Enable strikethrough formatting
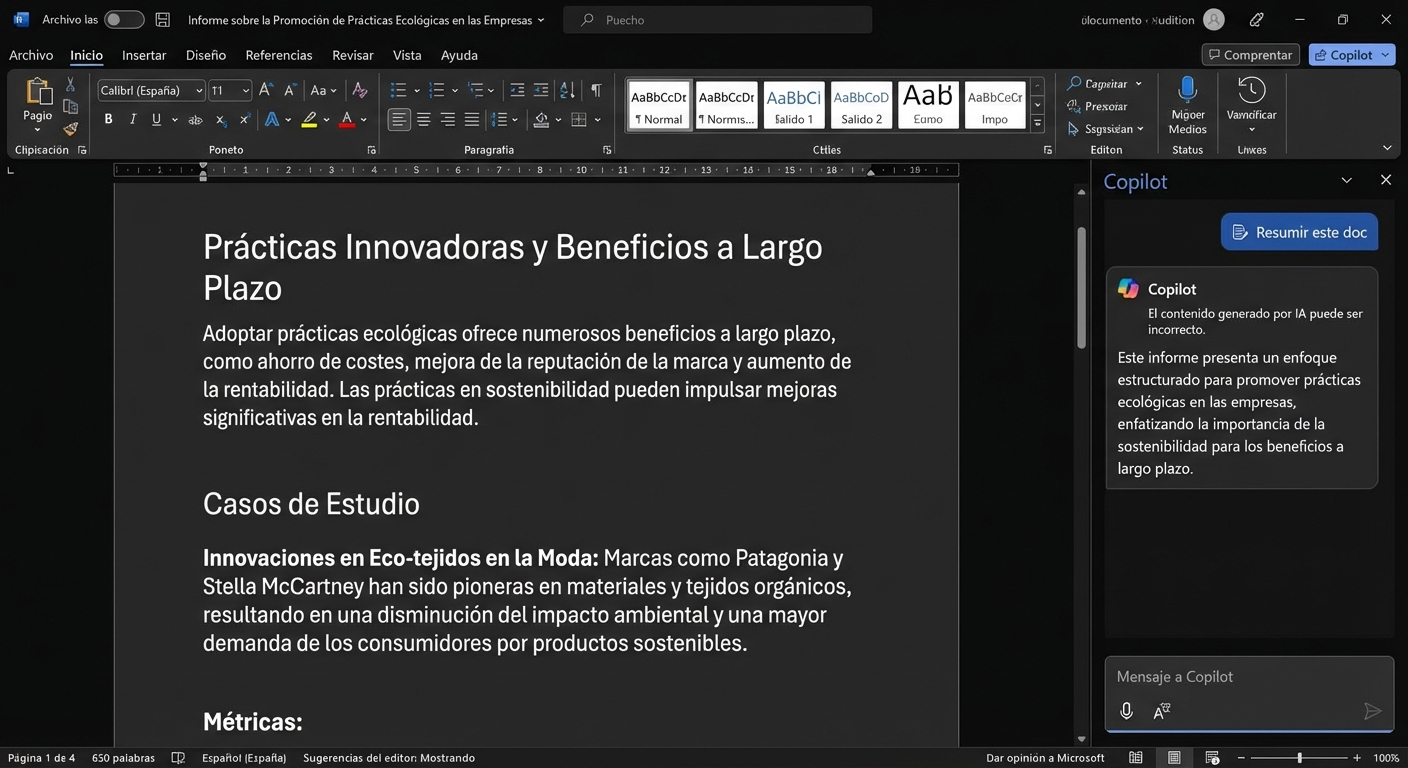The height and width of the screenshot is (768, 1408). tap(194, 118)
